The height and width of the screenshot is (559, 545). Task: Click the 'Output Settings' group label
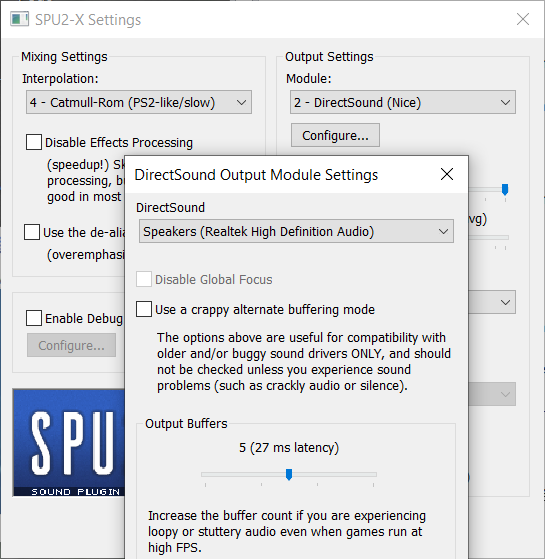point(329,57)
